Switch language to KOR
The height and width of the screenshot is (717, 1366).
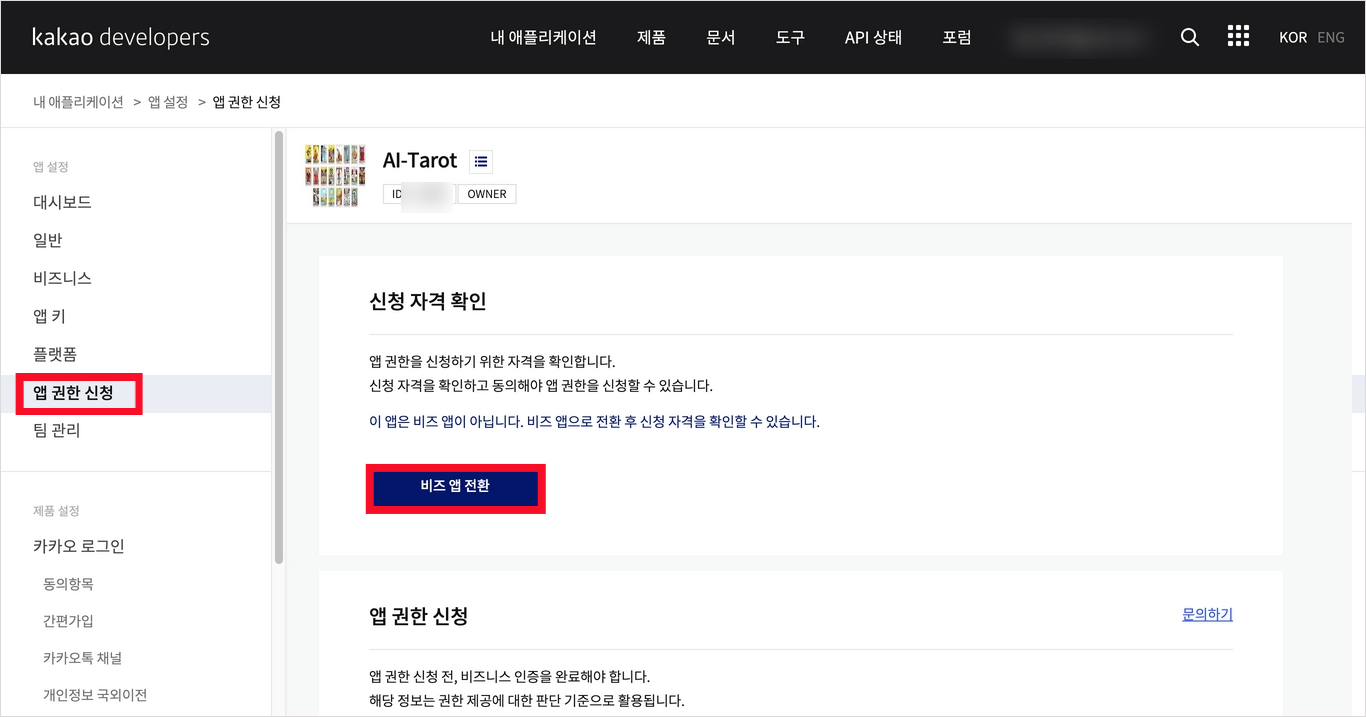[x=1293, y=37]
